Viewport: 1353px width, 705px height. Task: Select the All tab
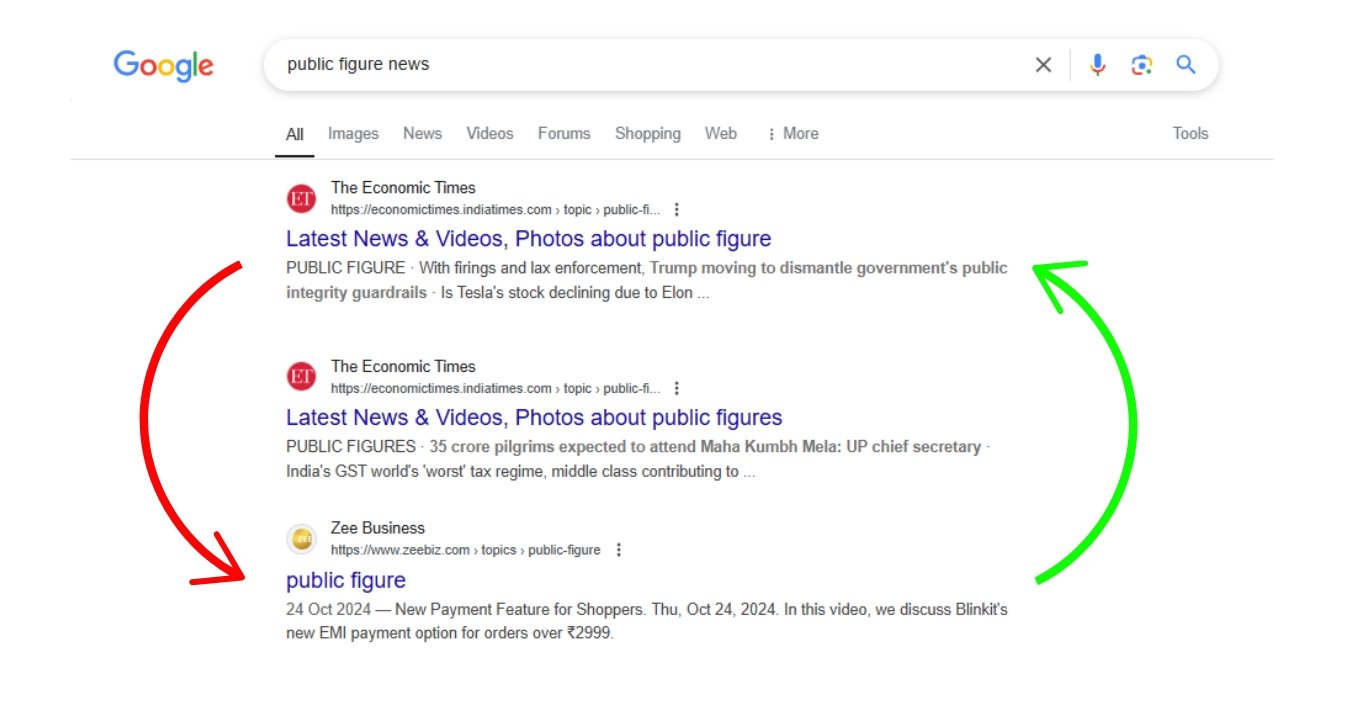pyautogui.click(x=295, y=134)
